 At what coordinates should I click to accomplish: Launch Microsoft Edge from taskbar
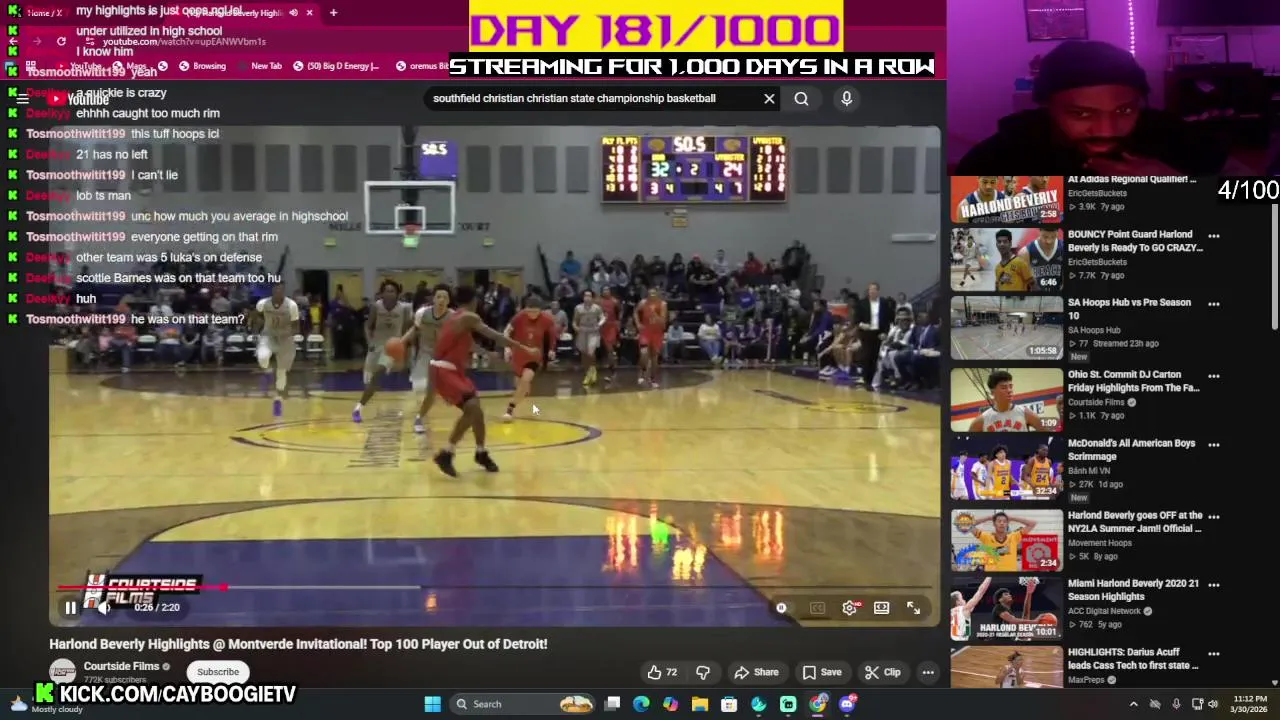click(641, 704)
